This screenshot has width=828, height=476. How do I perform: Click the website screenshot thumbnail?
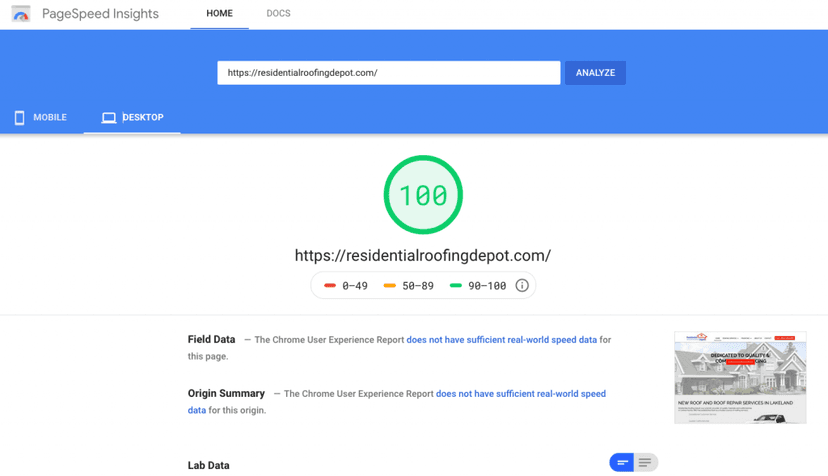pyautogui.click(x=740, y=377)
